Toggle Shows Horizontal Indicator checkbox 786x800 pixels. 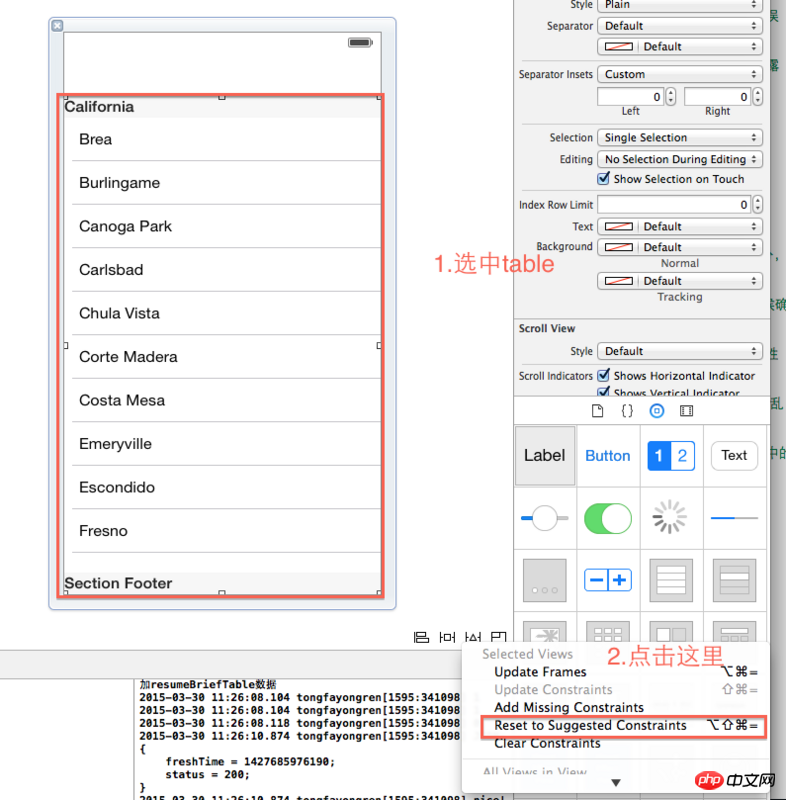[x=604, y=376]
